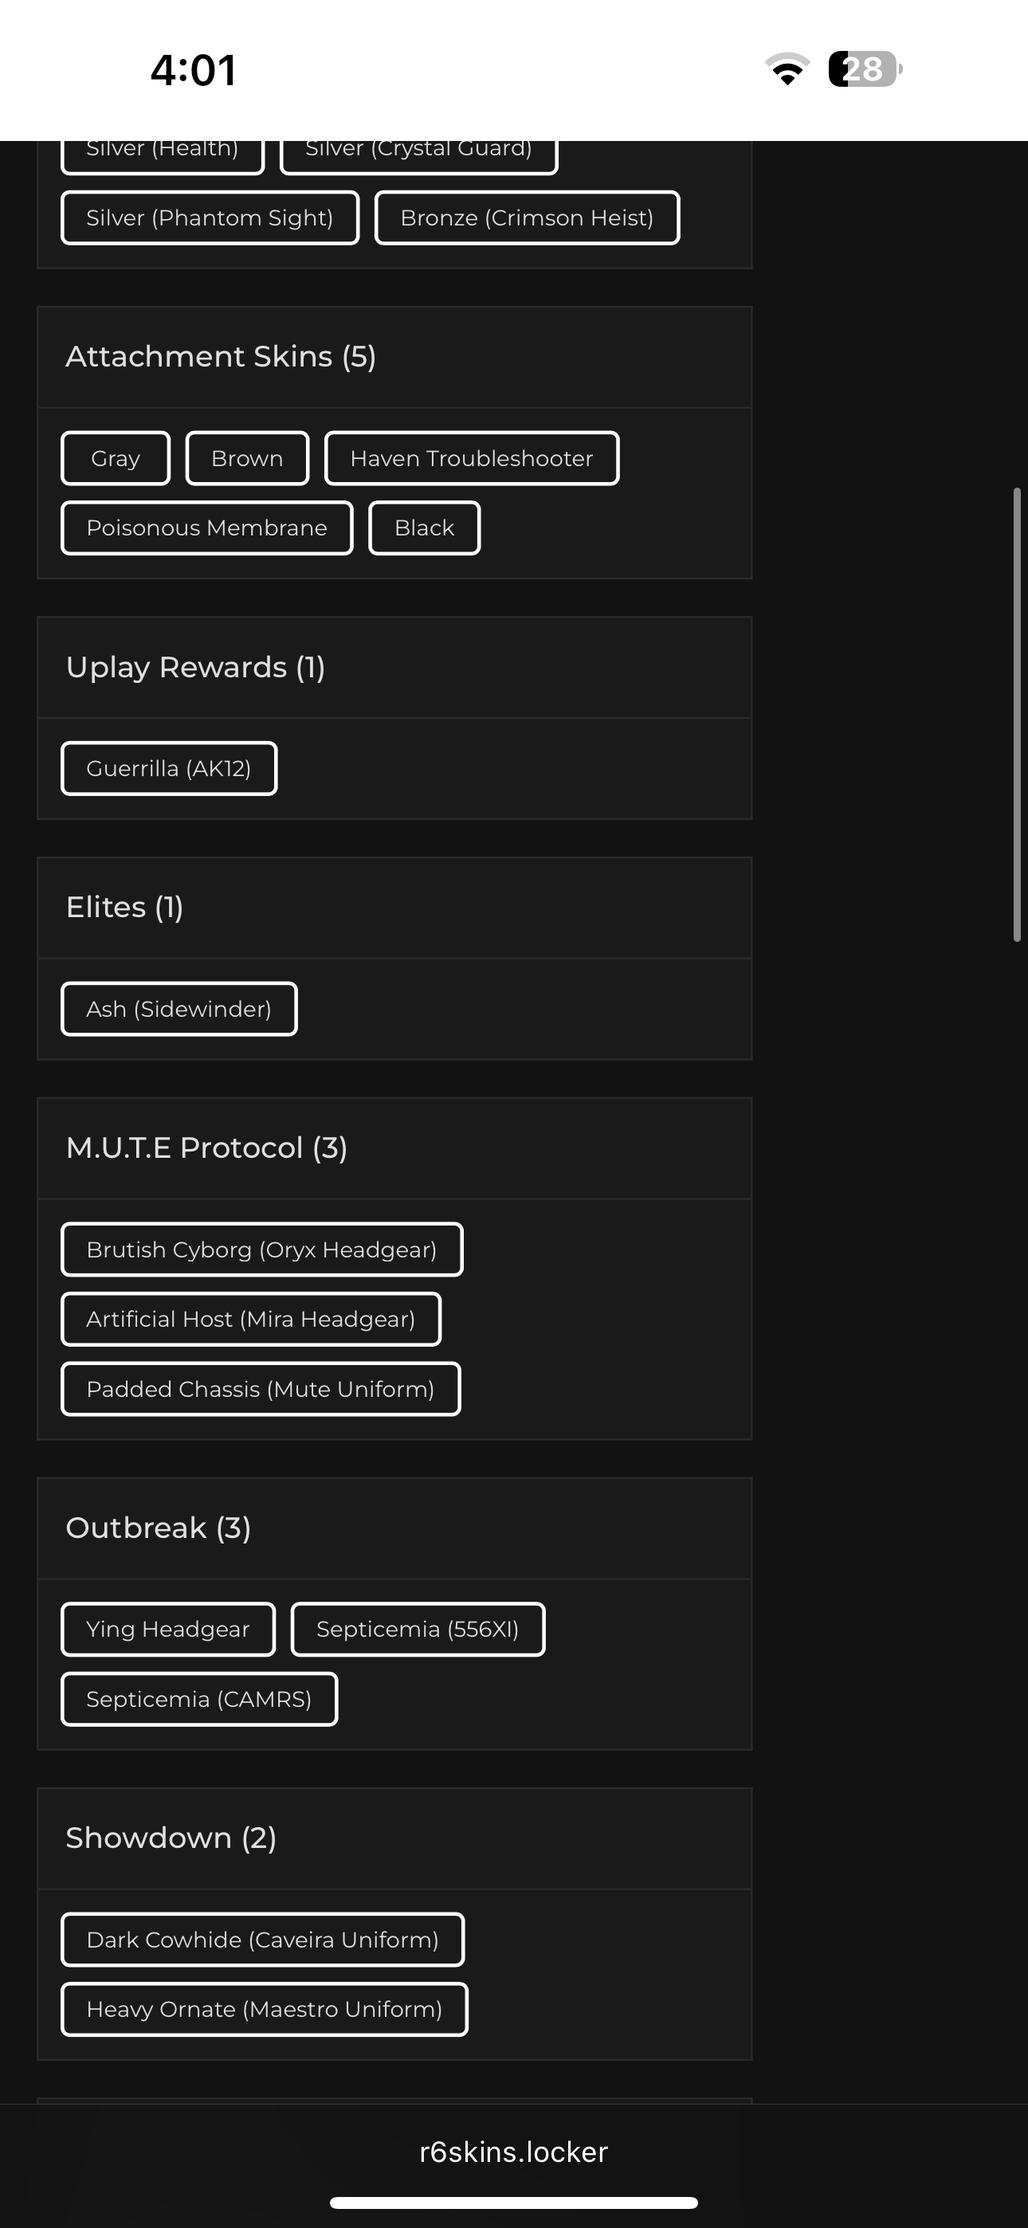Image resolution: width=1028 pixels, height=2228 pixels.
Task: Click the Poisonous Membrane tag
Action: tap(206, 528)
